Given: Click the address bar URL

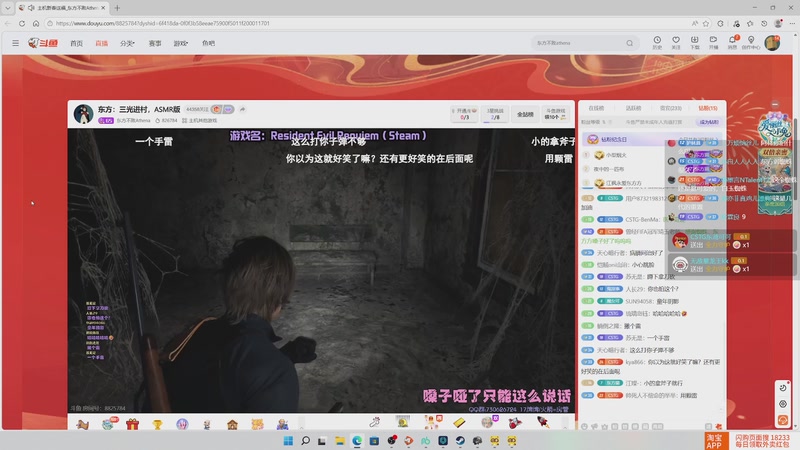Looking at the screenshot, I should (163, 23).
